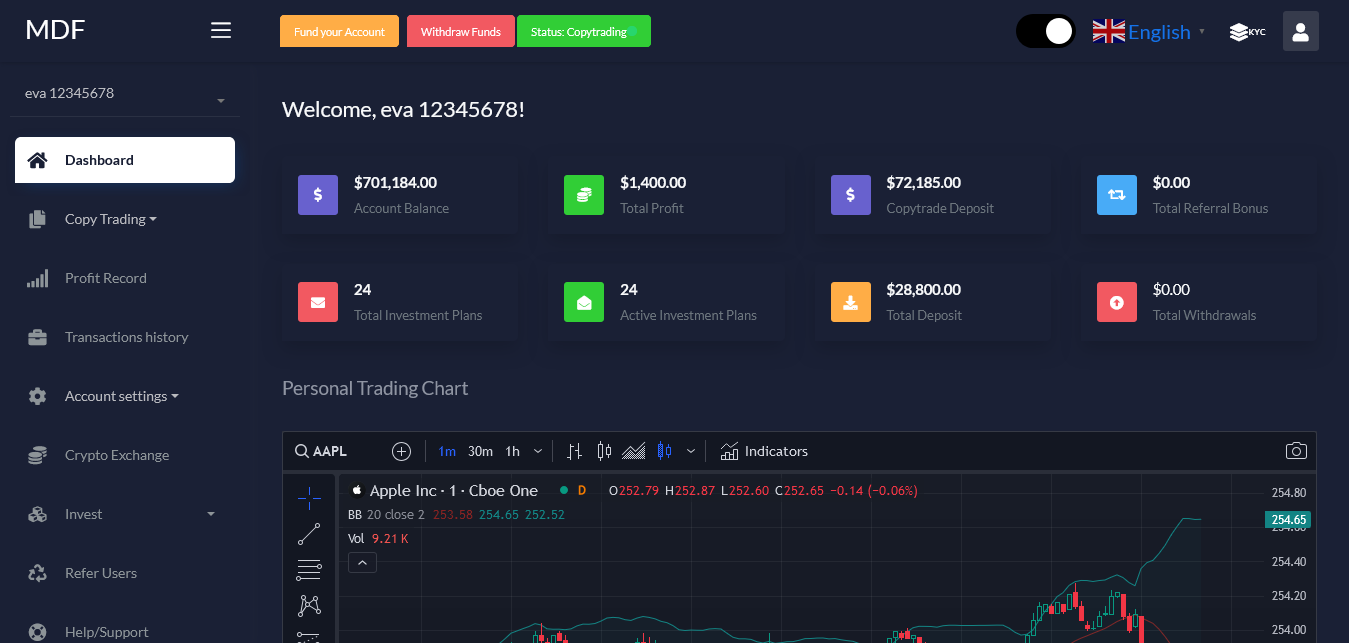Expand the Copy Trading submenu
The height and width of the screenshot is (643, 1349).
pyautogui.click(x=110, y=219)
